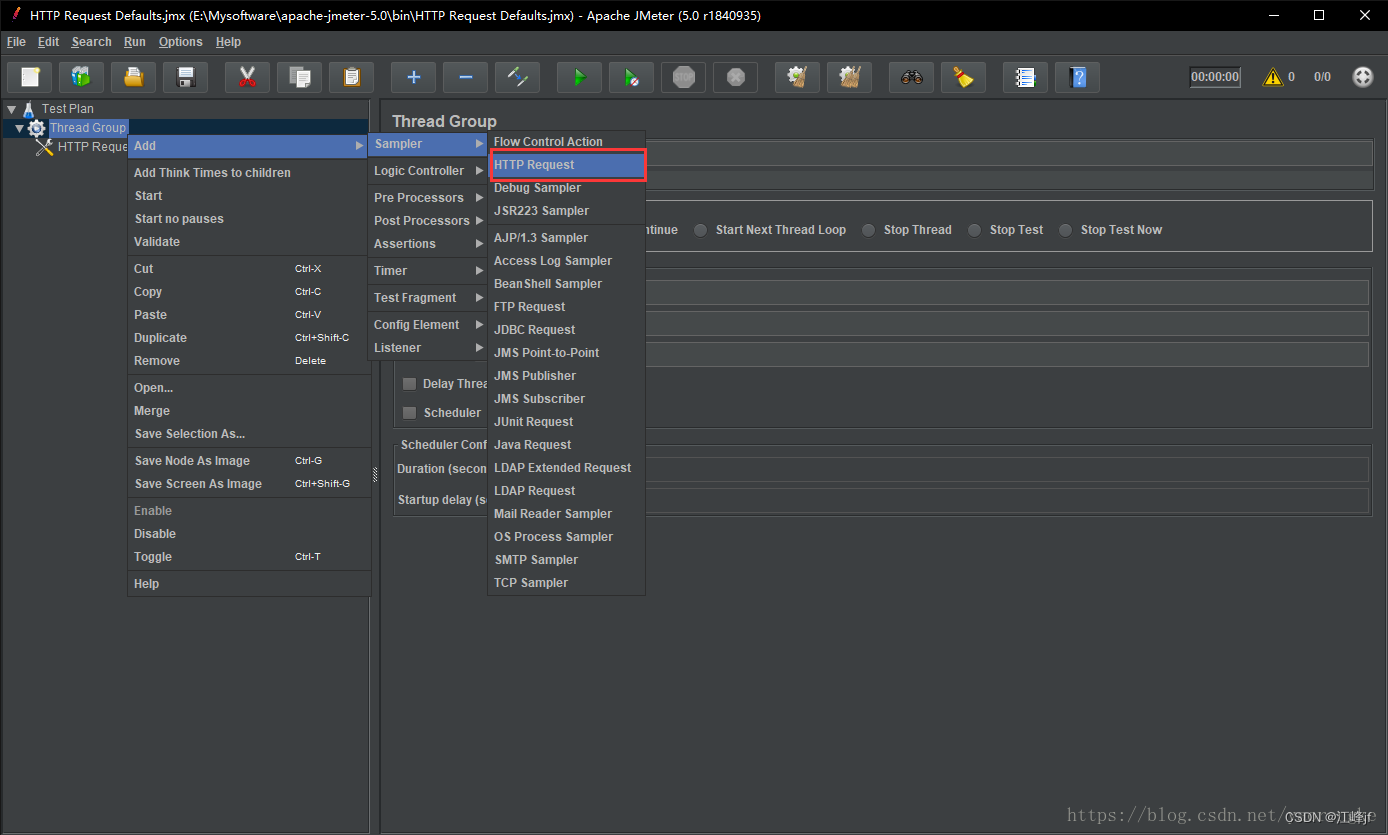This screenshot has height=835, width=1388.
Task: Open Search with the binoculars icon
Action: click(911, 77)
